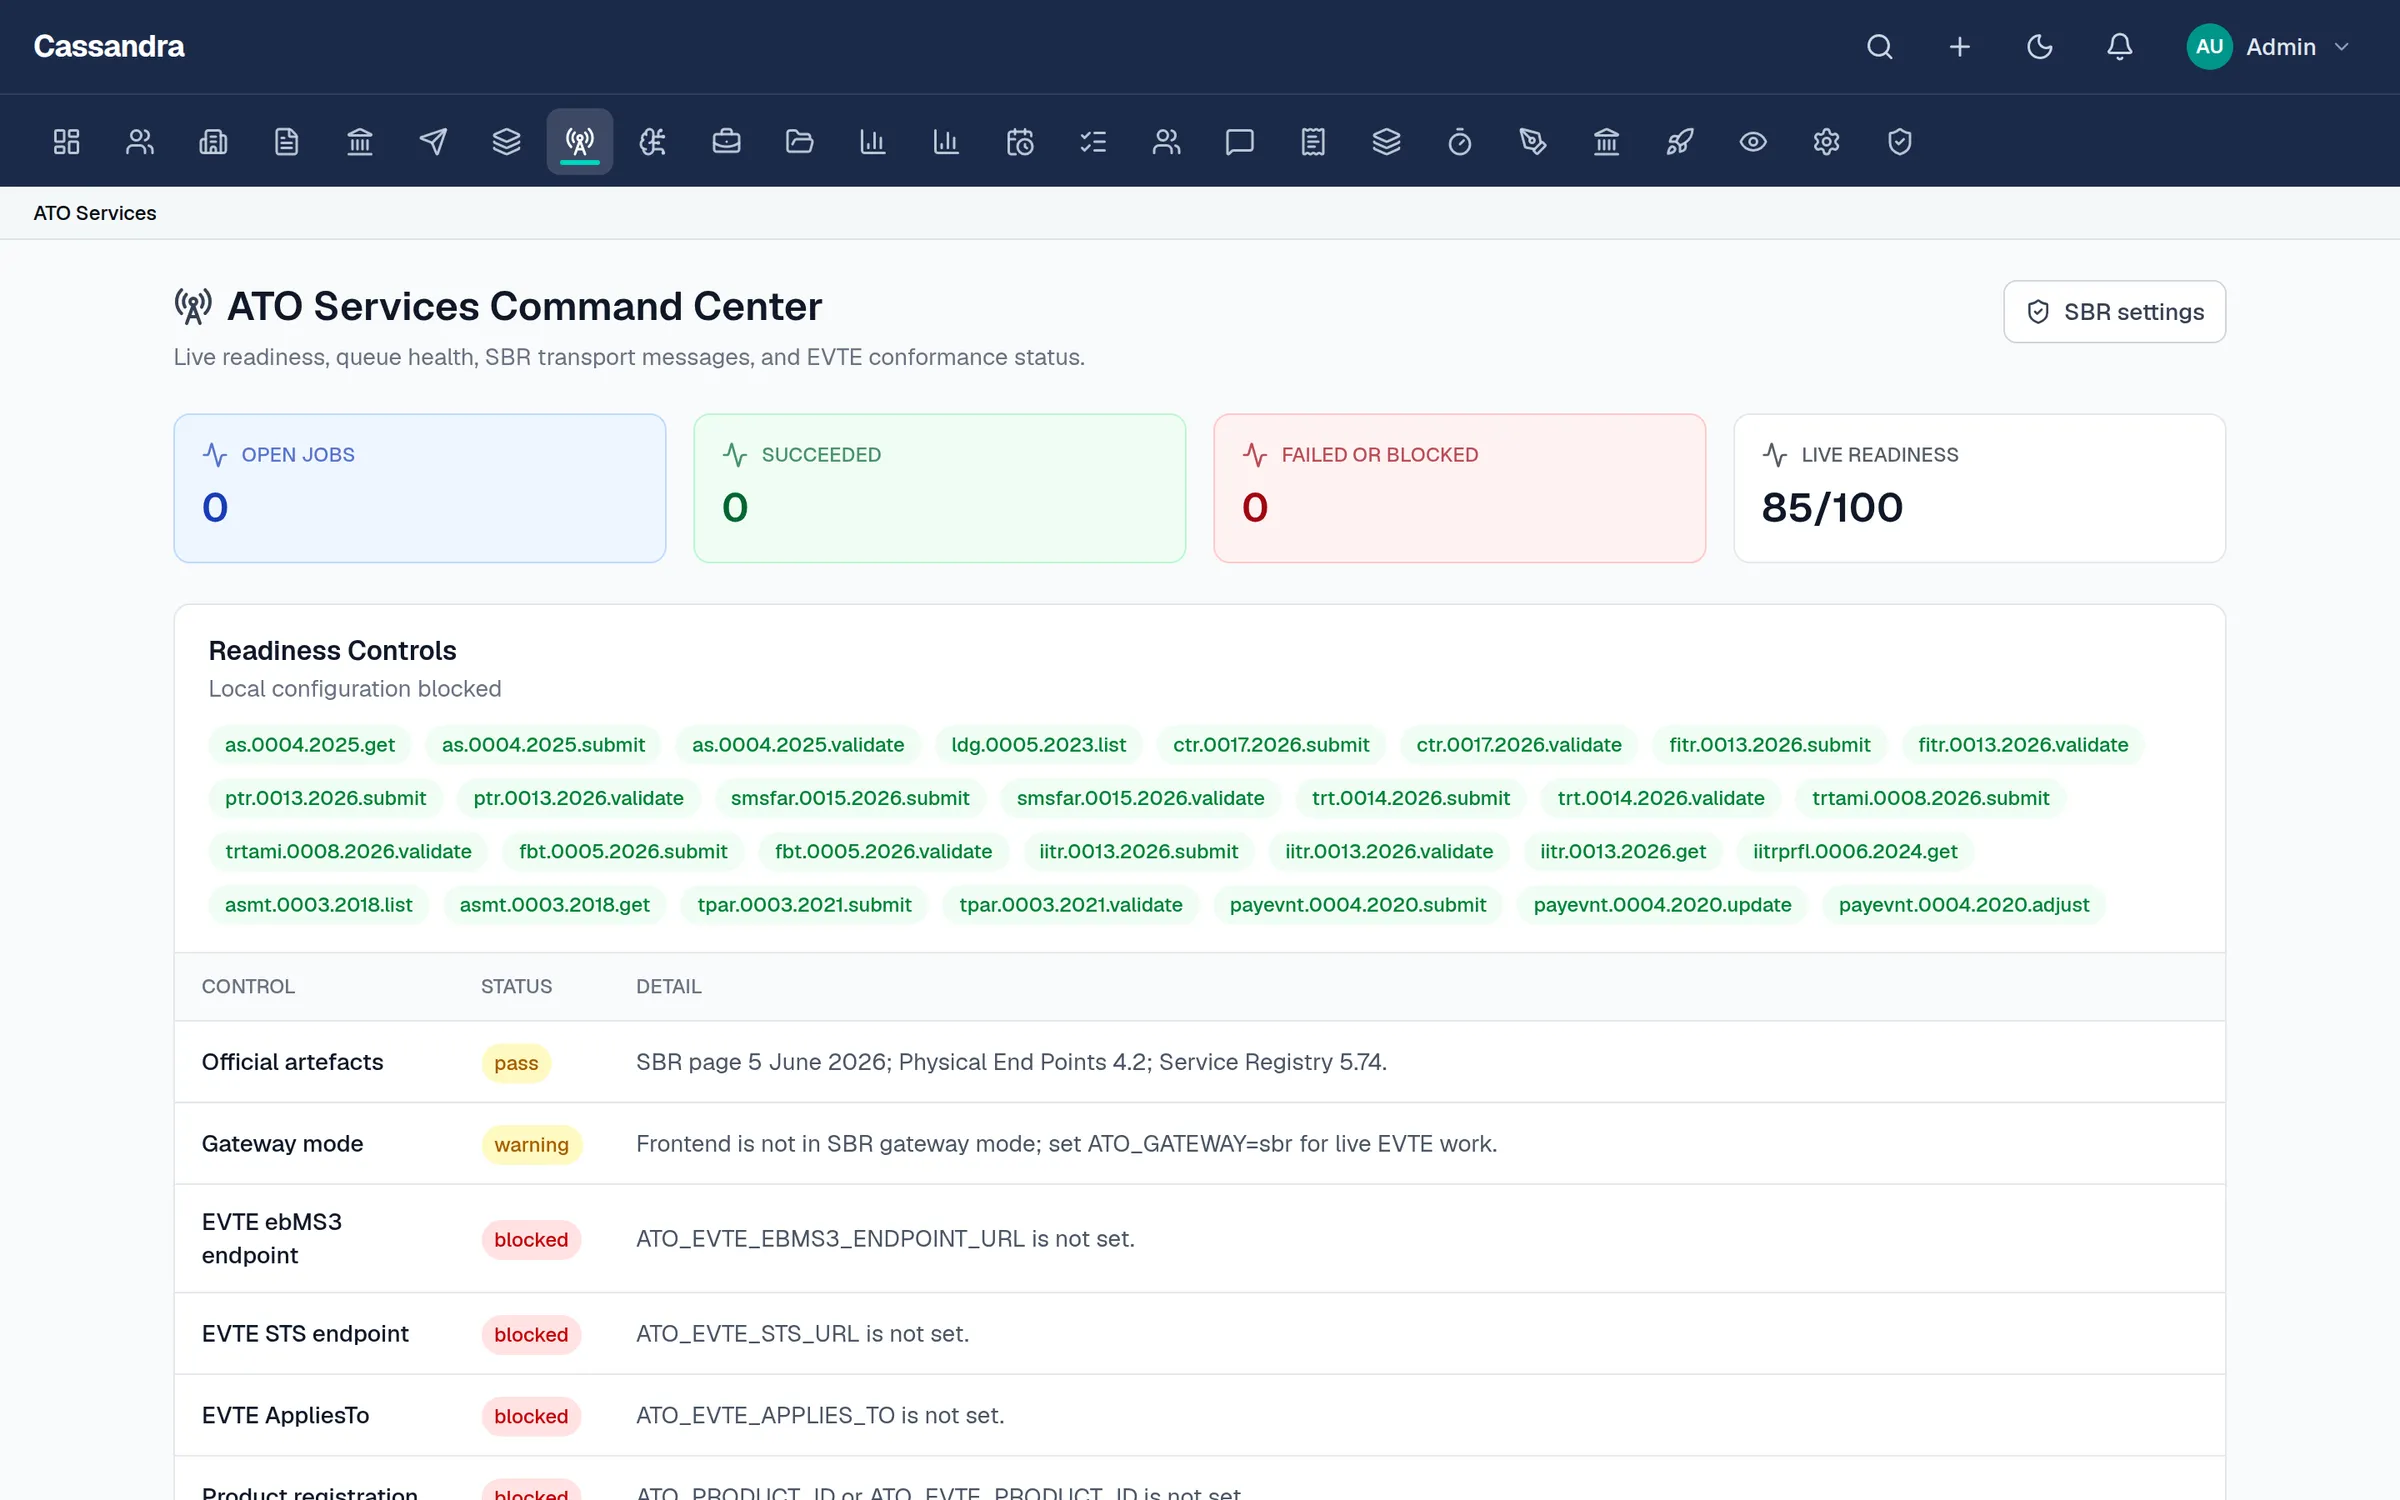Click the iitrprfl.0006.2024.get chip
Image resolution: width=2400 pixels, height=1500 pixels.
pos(1855,851)
